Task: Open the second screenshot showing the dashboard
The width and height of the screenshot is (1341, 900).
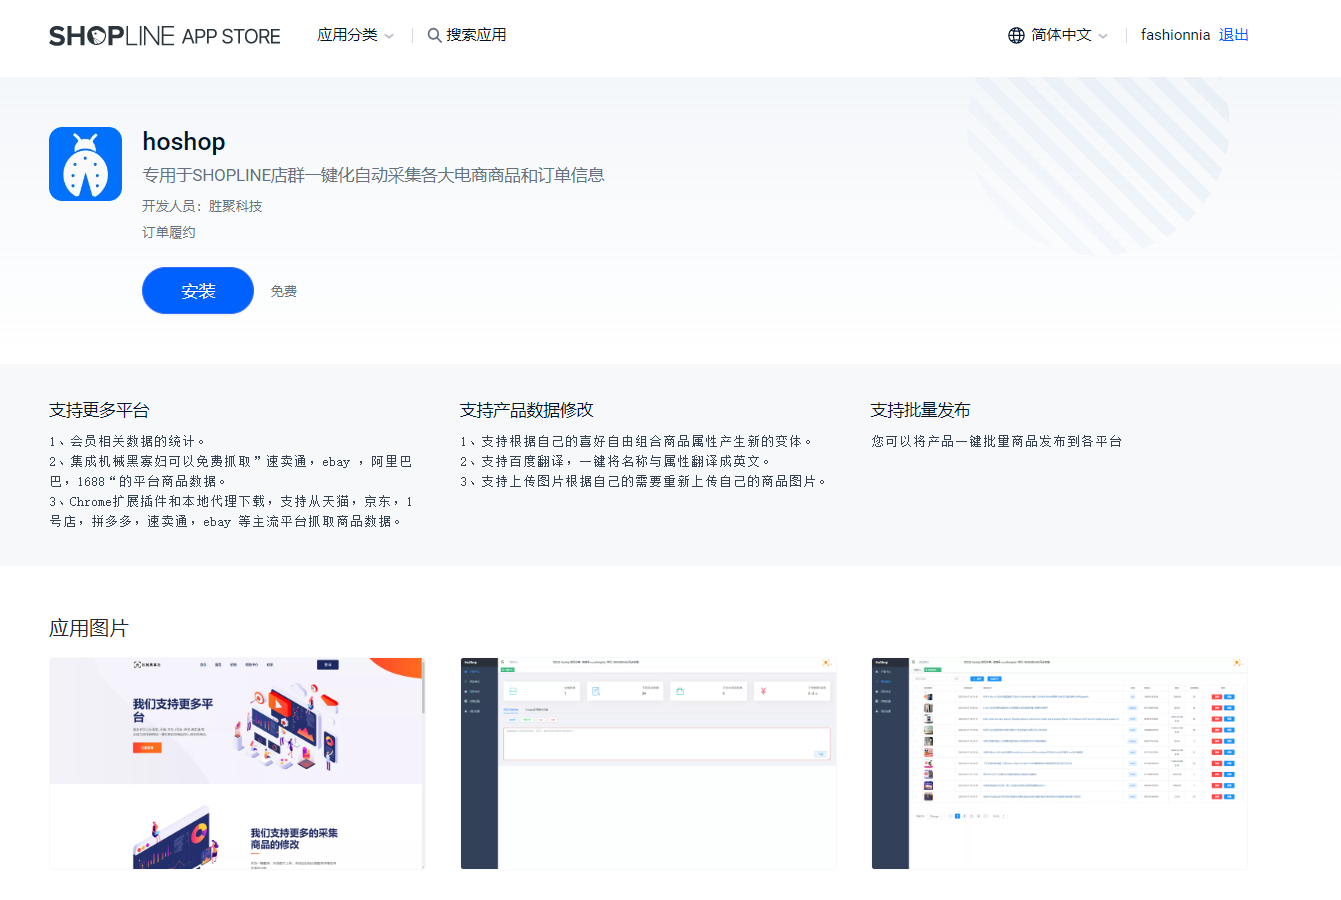Action: 648,763
